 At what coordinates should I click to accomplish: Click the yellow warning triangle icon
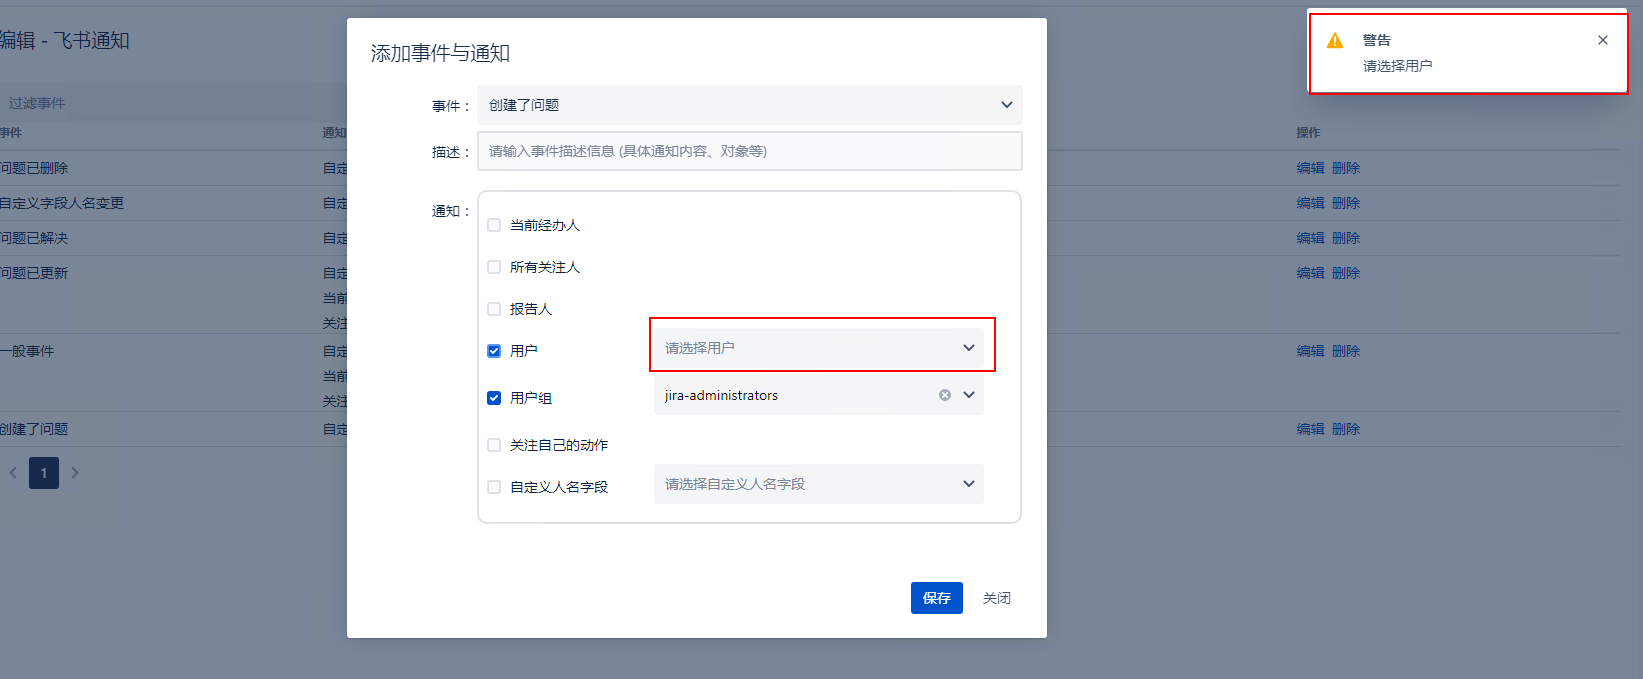[x=1335, y=41]
